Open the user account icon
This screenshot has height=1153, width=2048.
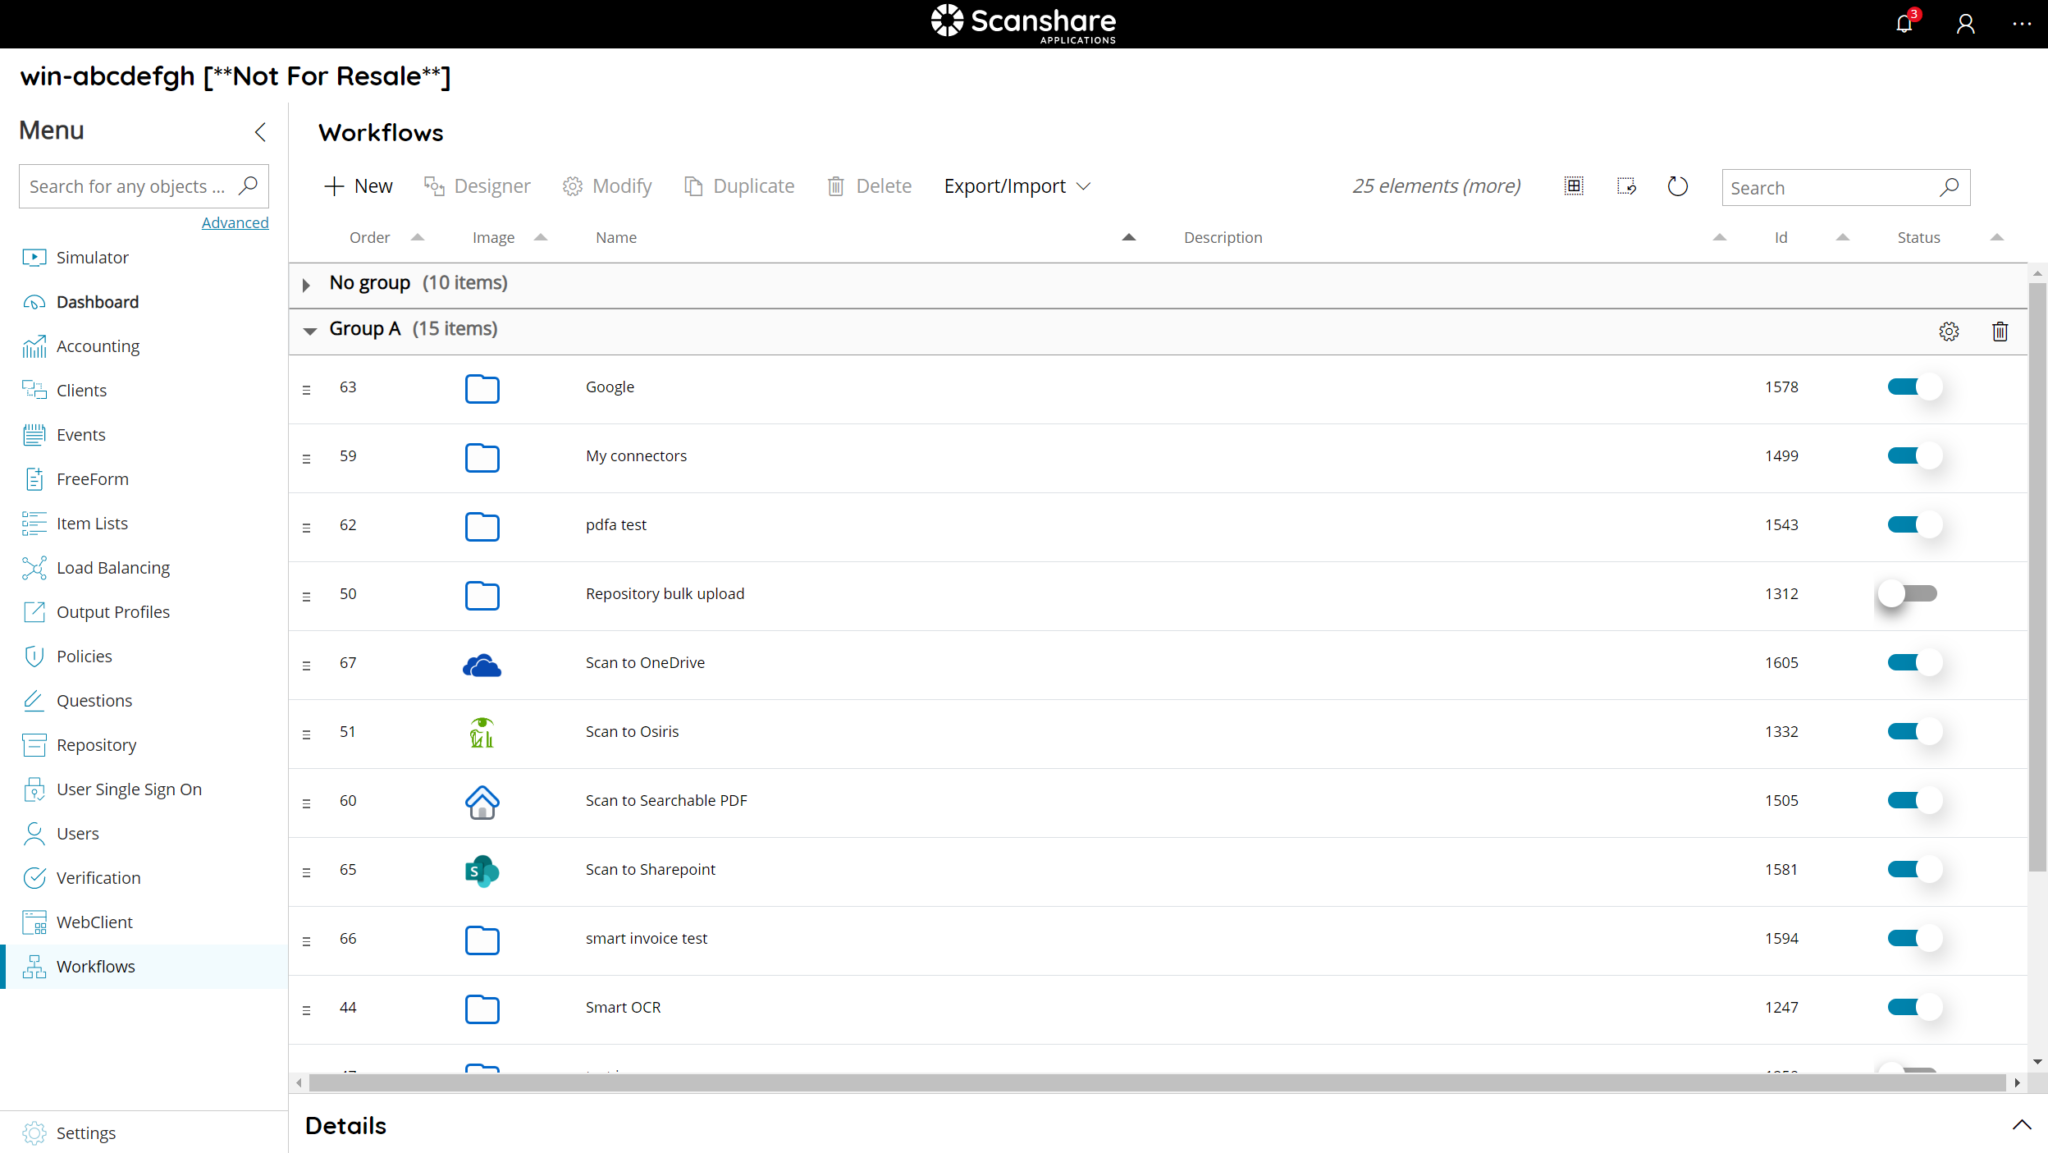pos(1965,23)
